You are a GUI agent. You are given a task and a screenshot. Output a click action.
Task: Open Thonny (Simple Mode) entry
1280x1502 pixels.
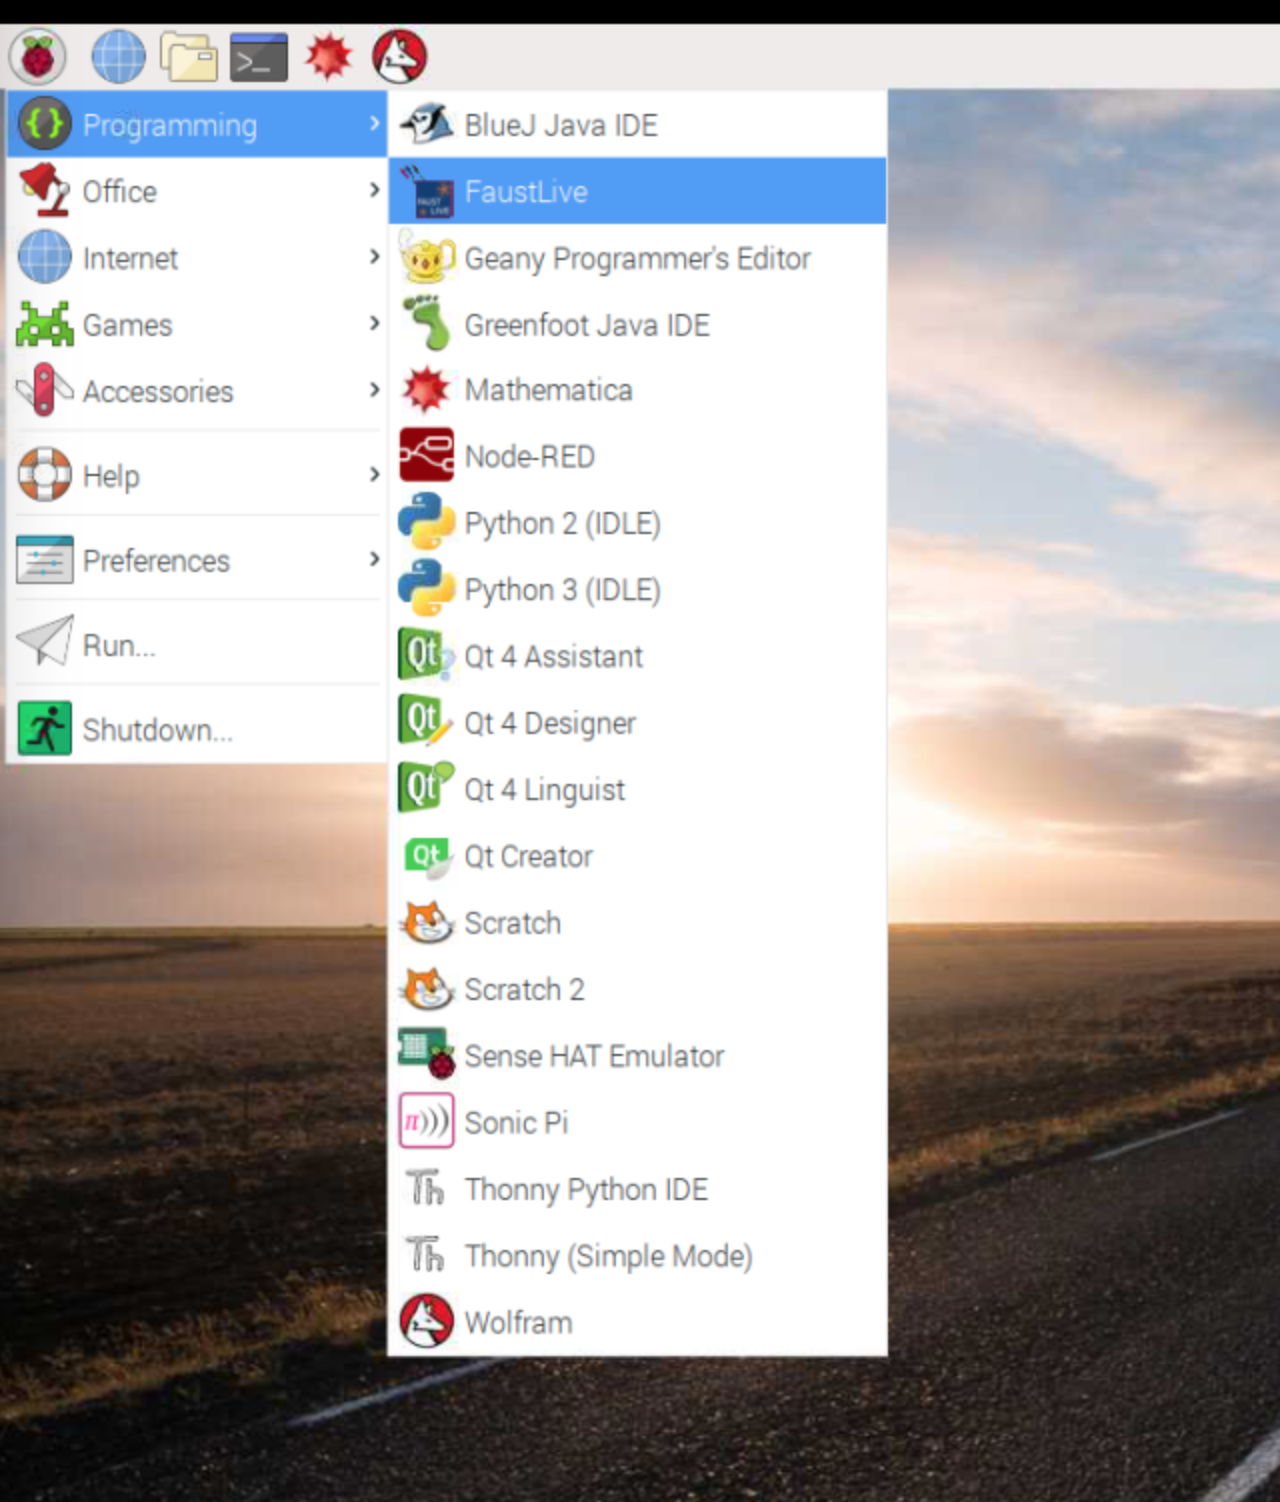[x=637, y=1255]
